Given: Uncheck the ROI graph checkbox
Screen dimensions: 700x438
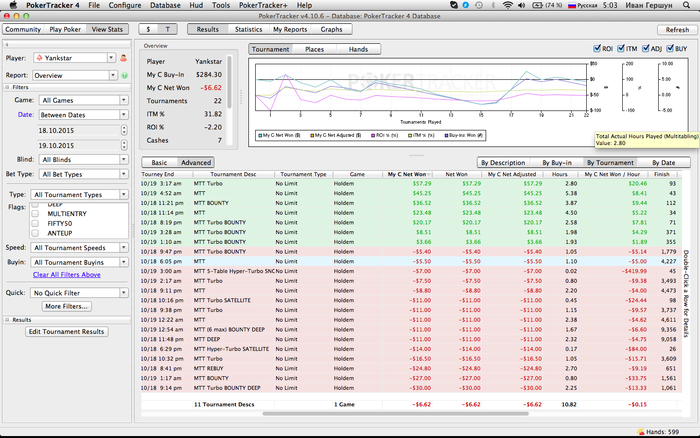Looking at the screenshot, I should coord(597,48).
